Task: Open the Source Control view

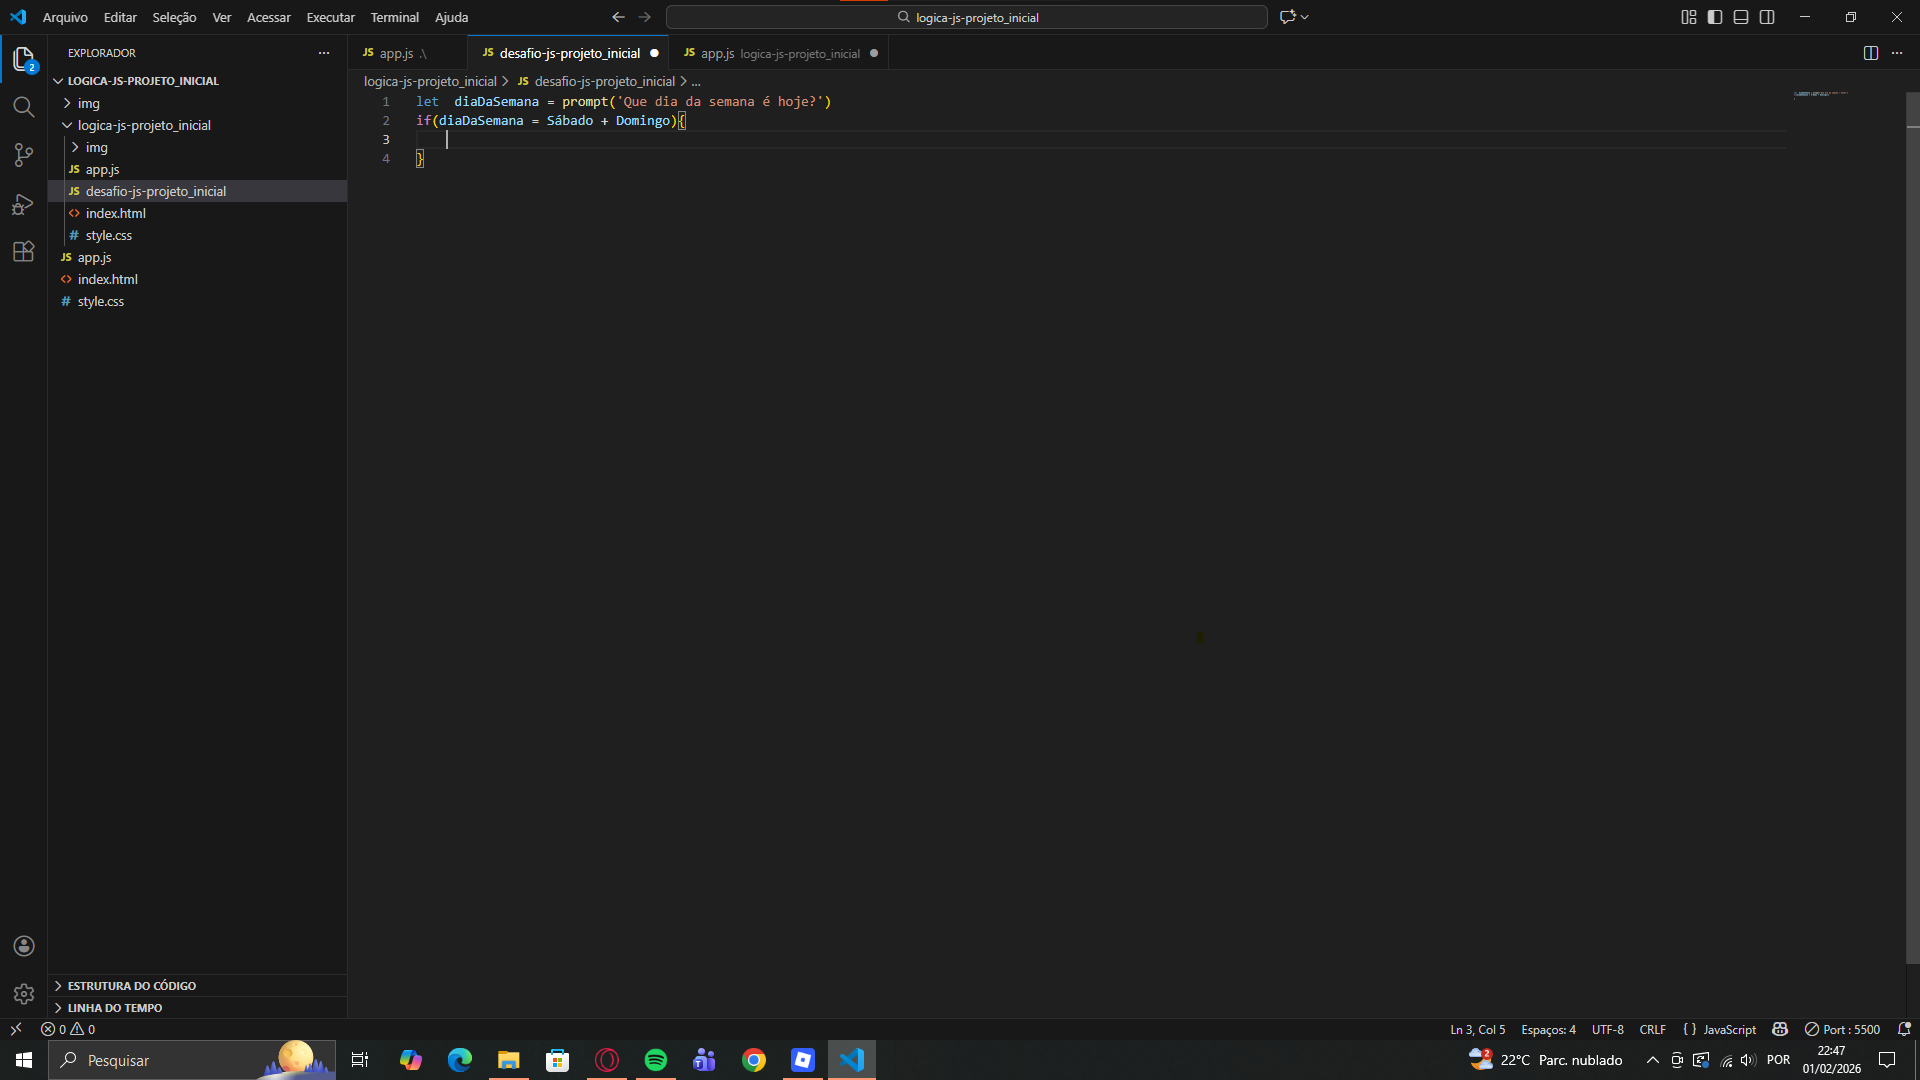Action: (24, 155)
